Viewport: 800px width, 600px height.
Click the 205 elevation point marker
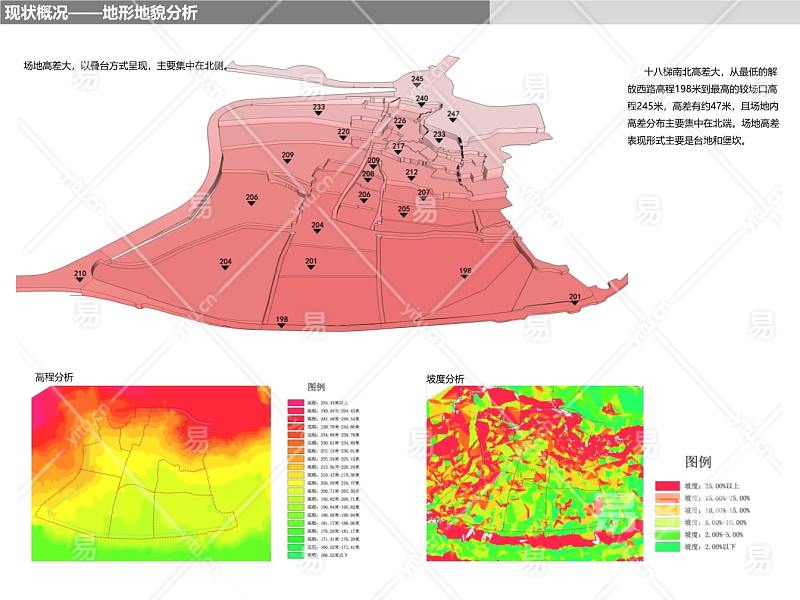point(404,217)
